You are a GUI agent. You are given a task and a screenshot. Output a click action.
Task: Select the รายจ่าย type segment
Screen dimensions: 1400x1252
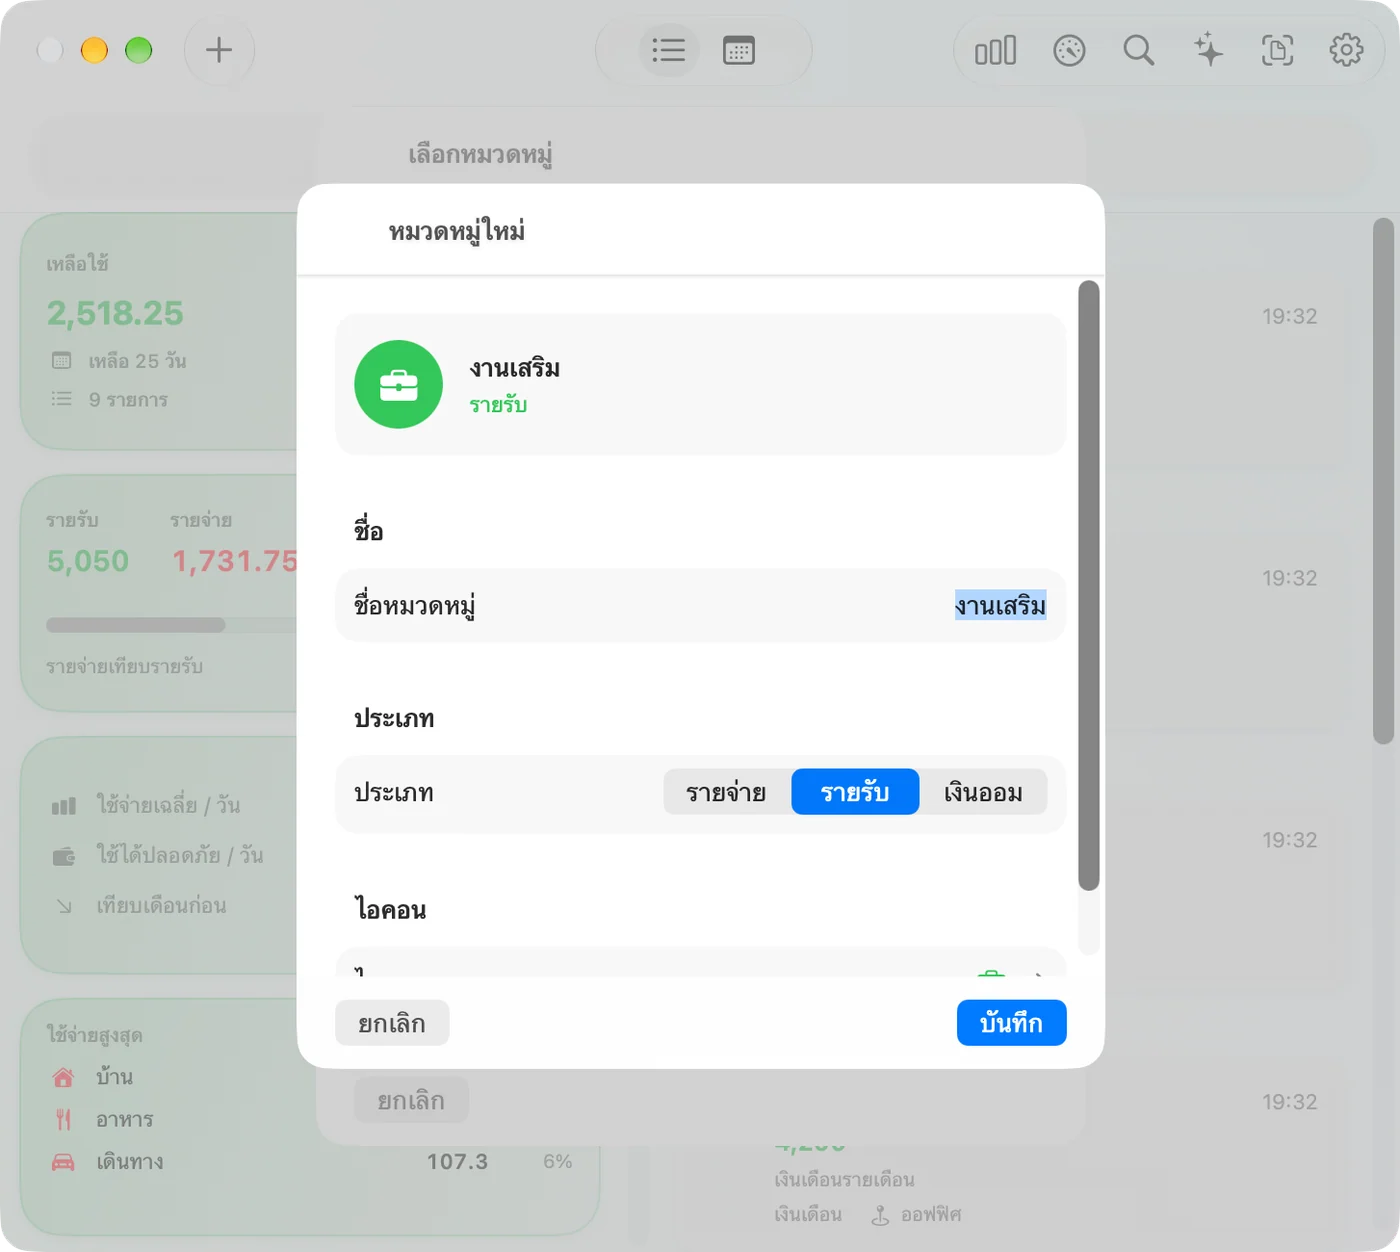click(727, 793)
